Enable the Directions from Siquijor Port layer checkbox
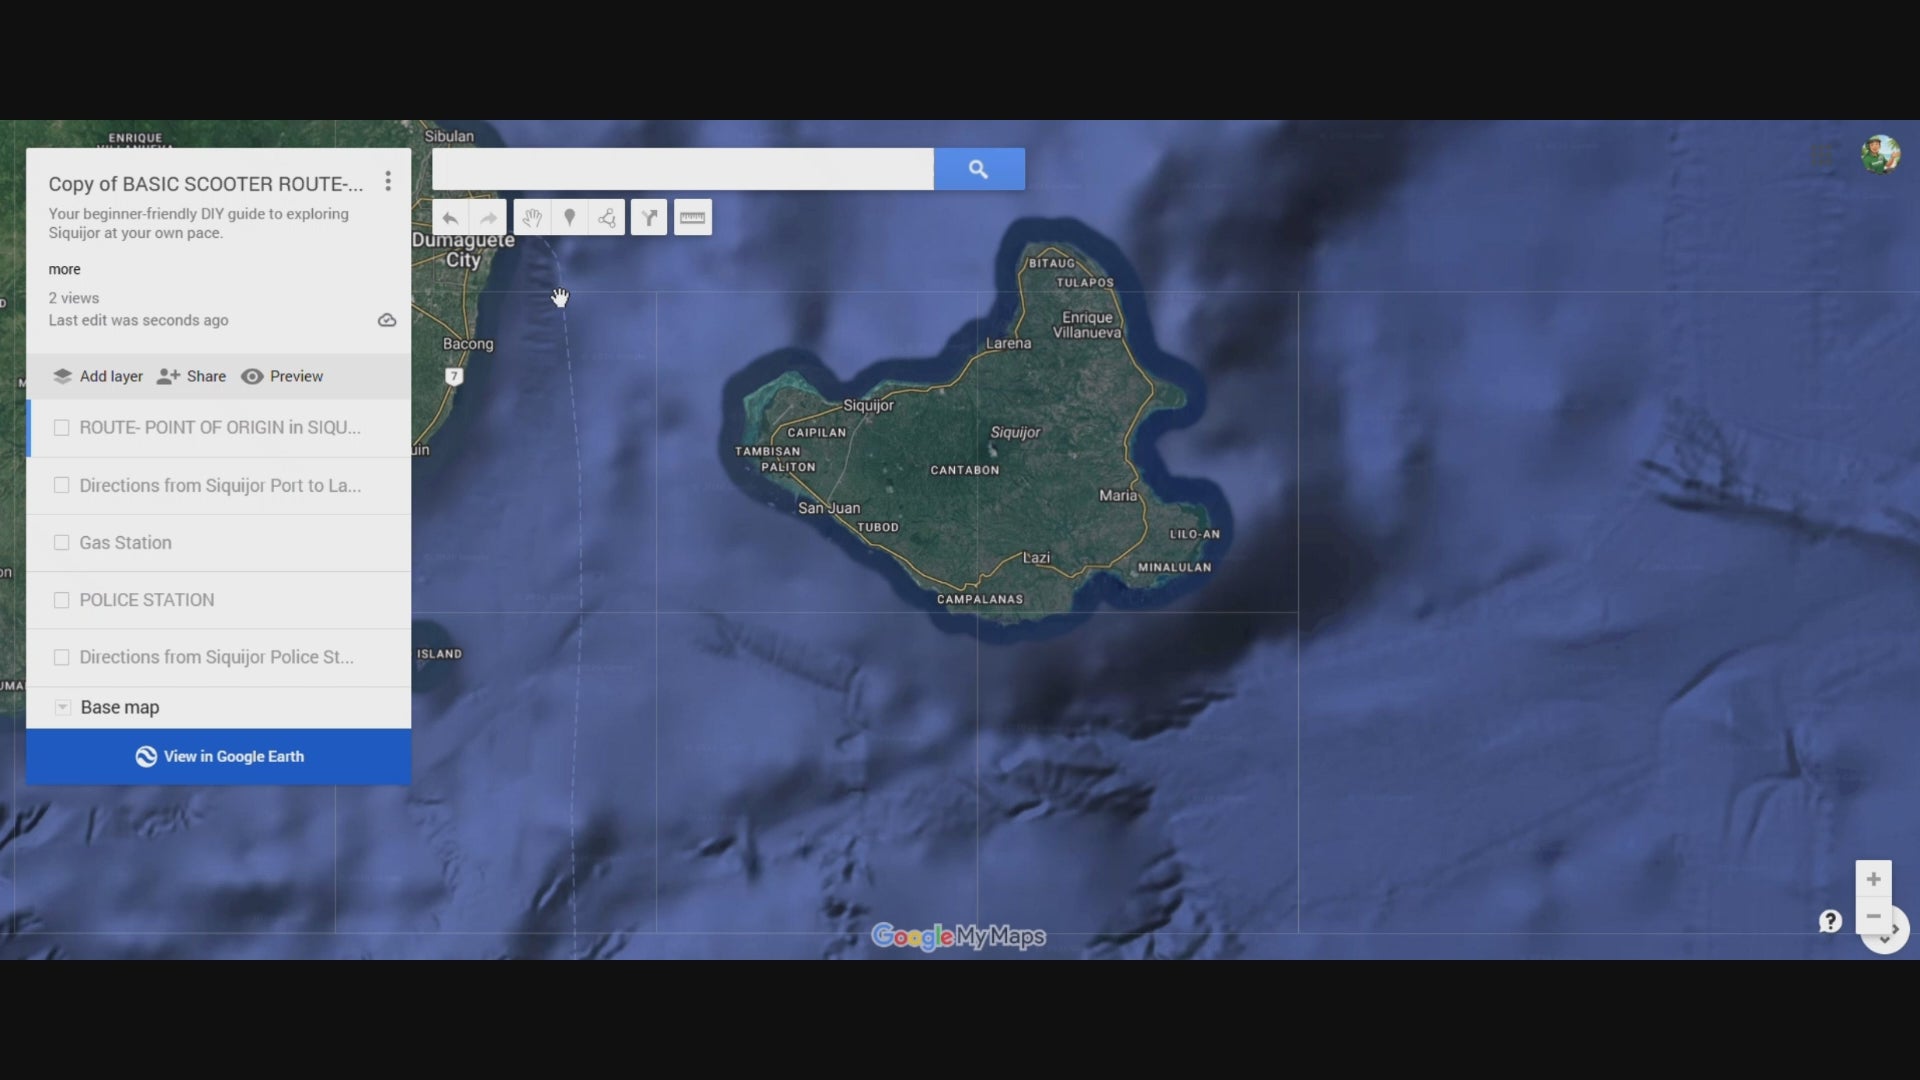The width and height of the screenshot is (1920, 1080). pos(61,486)
